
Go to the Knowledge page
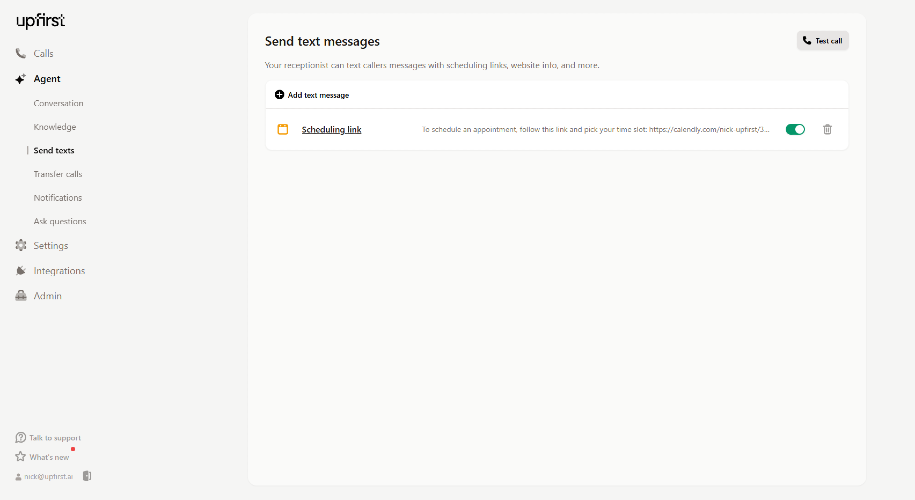(54, 127)
